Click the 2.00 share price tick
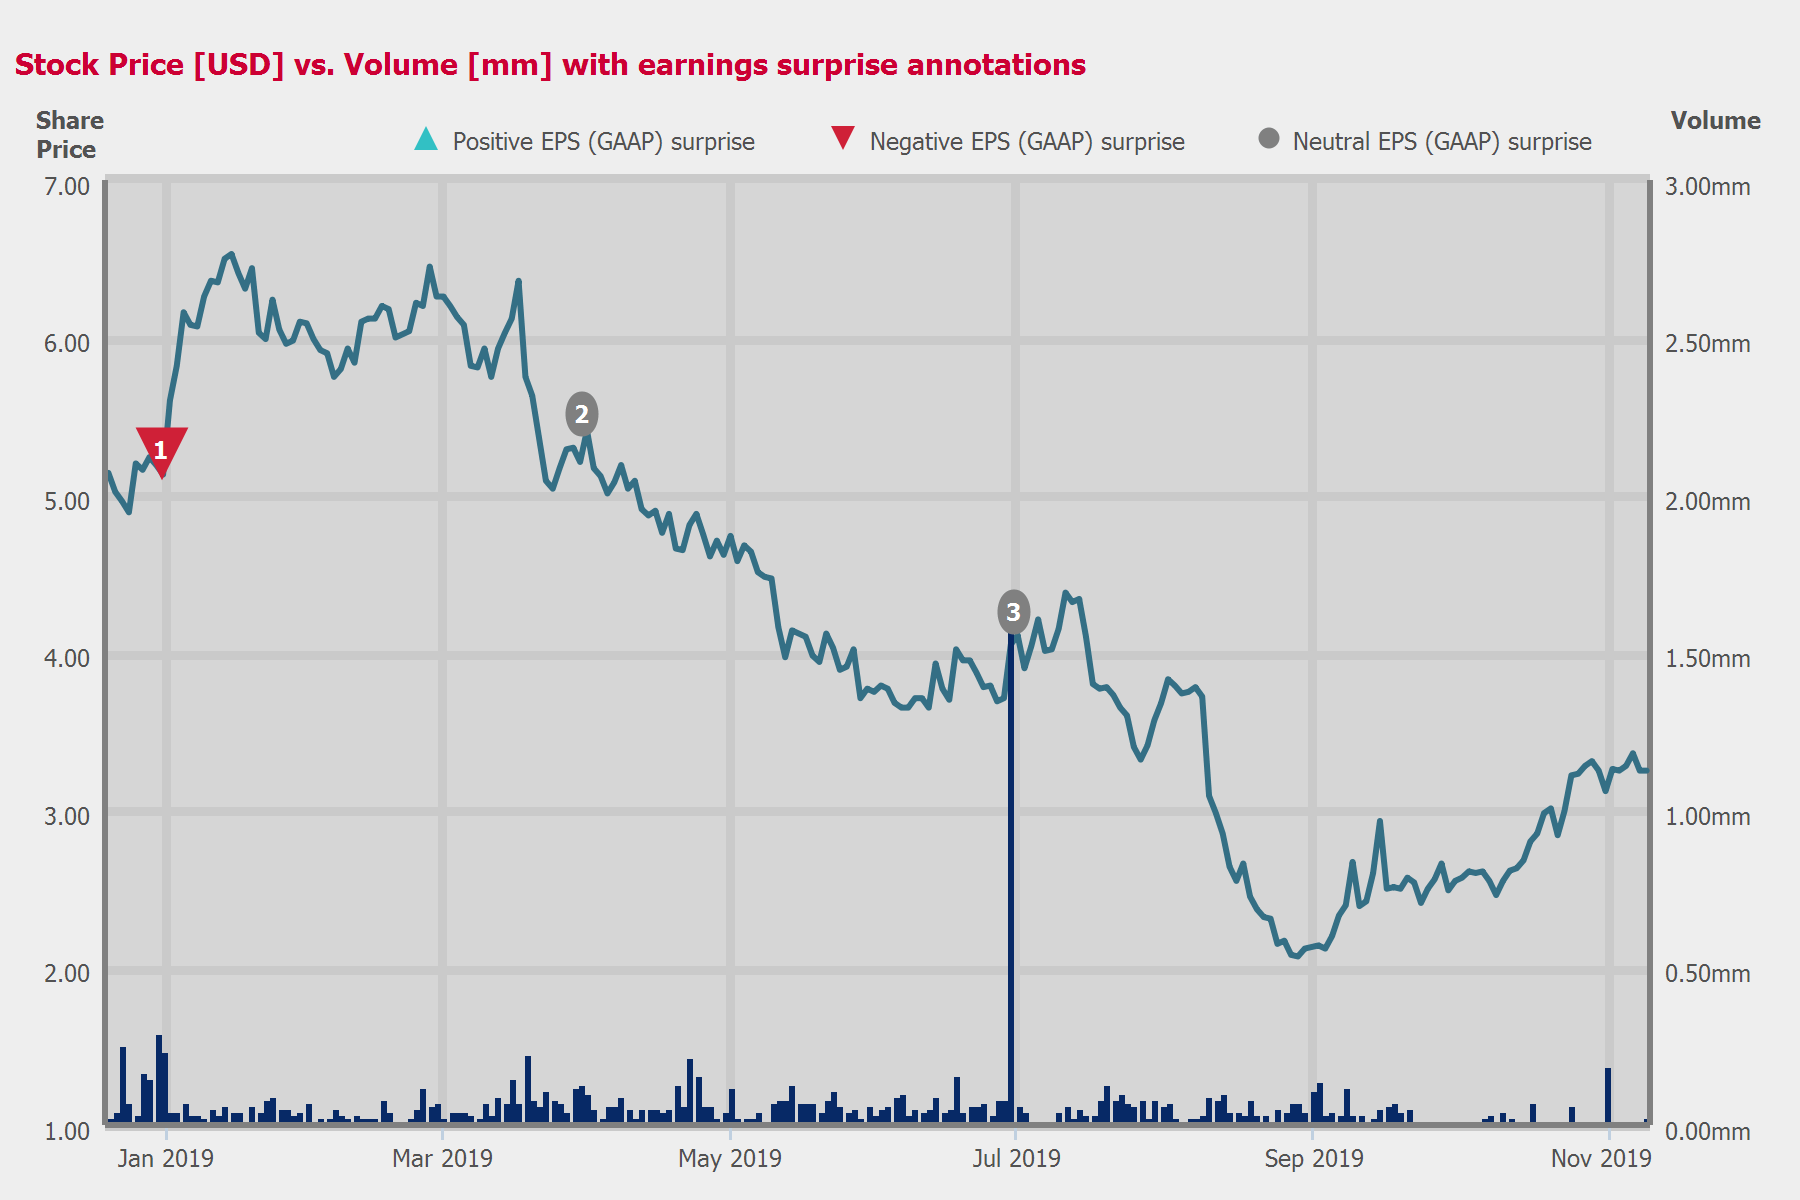The width and height of the screenshot is (1800, 1200). pyautogui.click(x=67, y=974)
